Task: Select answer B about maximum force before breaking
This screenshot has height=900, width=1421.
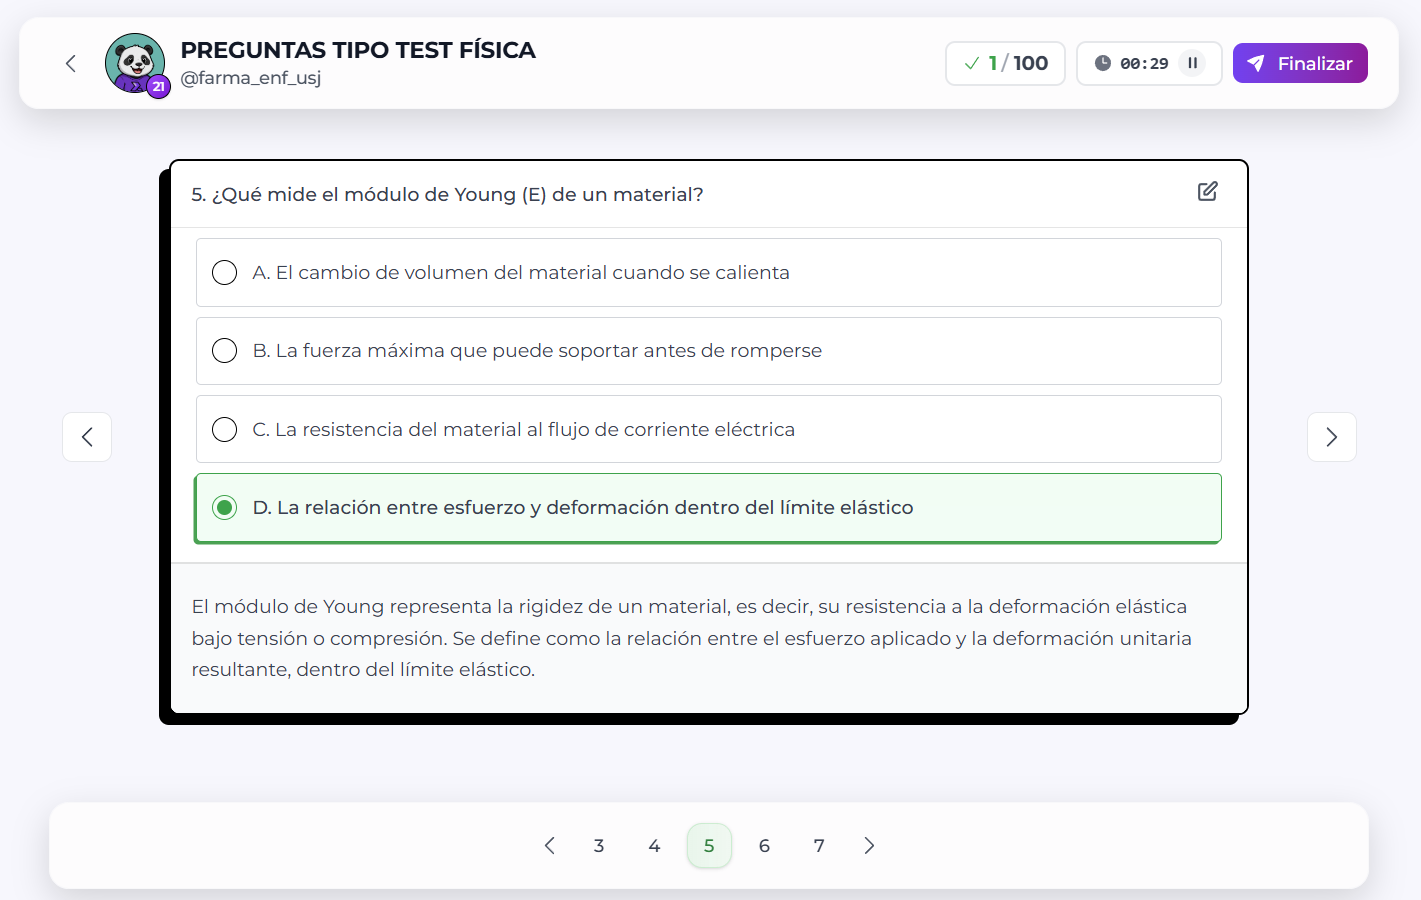Action: click(x=708, y=350)
